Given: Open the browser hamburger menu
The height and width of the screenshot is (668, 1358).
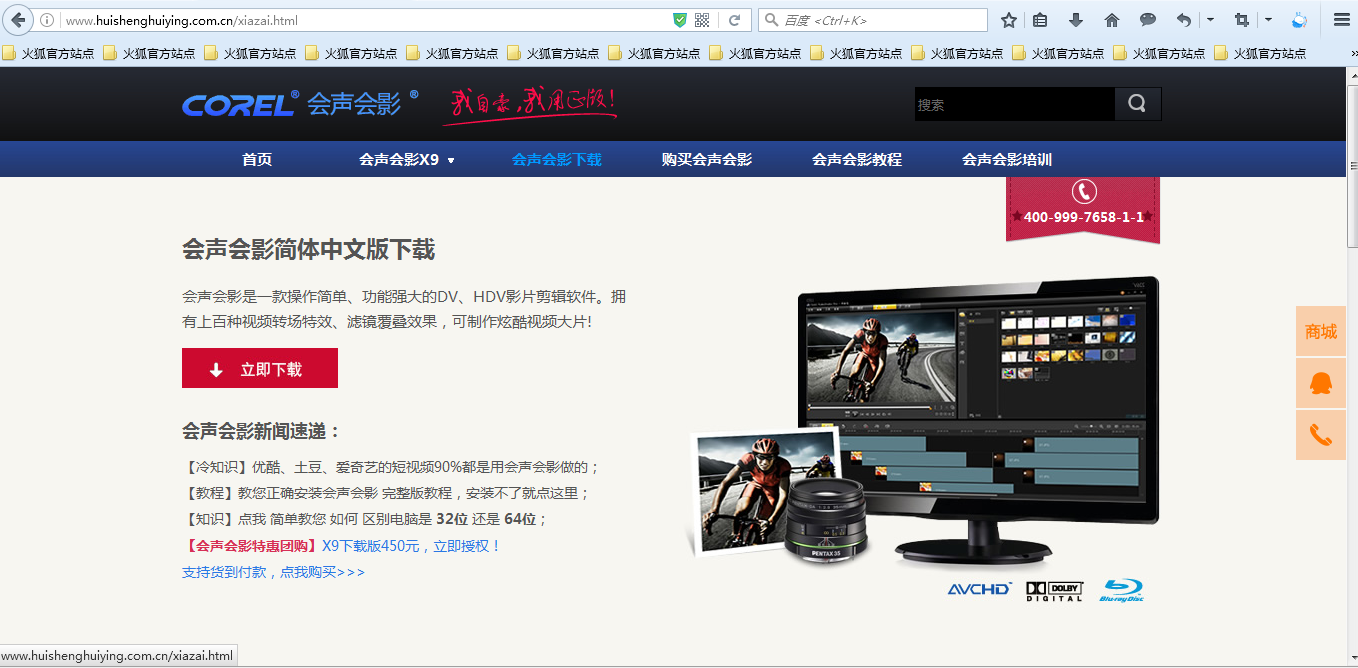Looking at the screenshot, I should coord(1341,20).
